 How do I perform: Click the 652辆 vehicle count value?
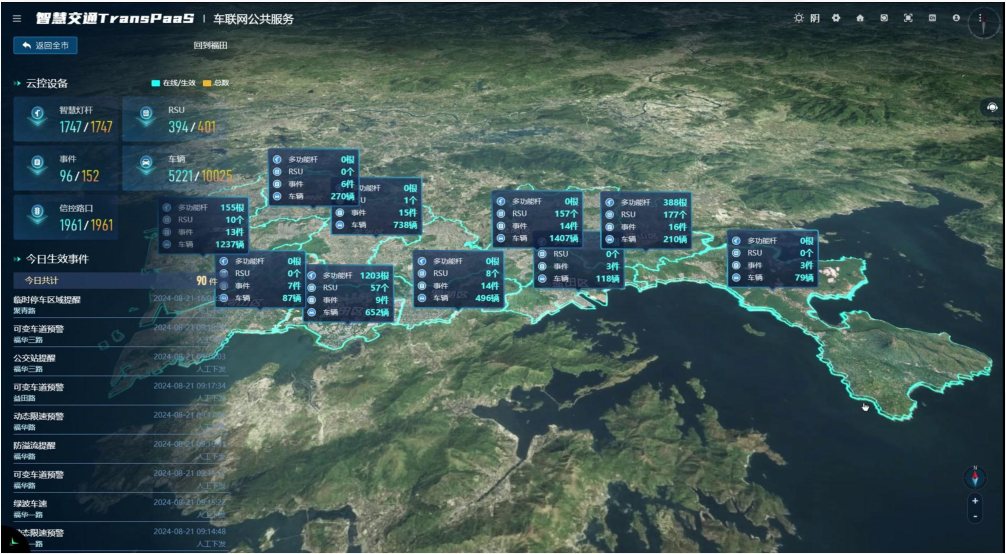(x=377, y=313)
